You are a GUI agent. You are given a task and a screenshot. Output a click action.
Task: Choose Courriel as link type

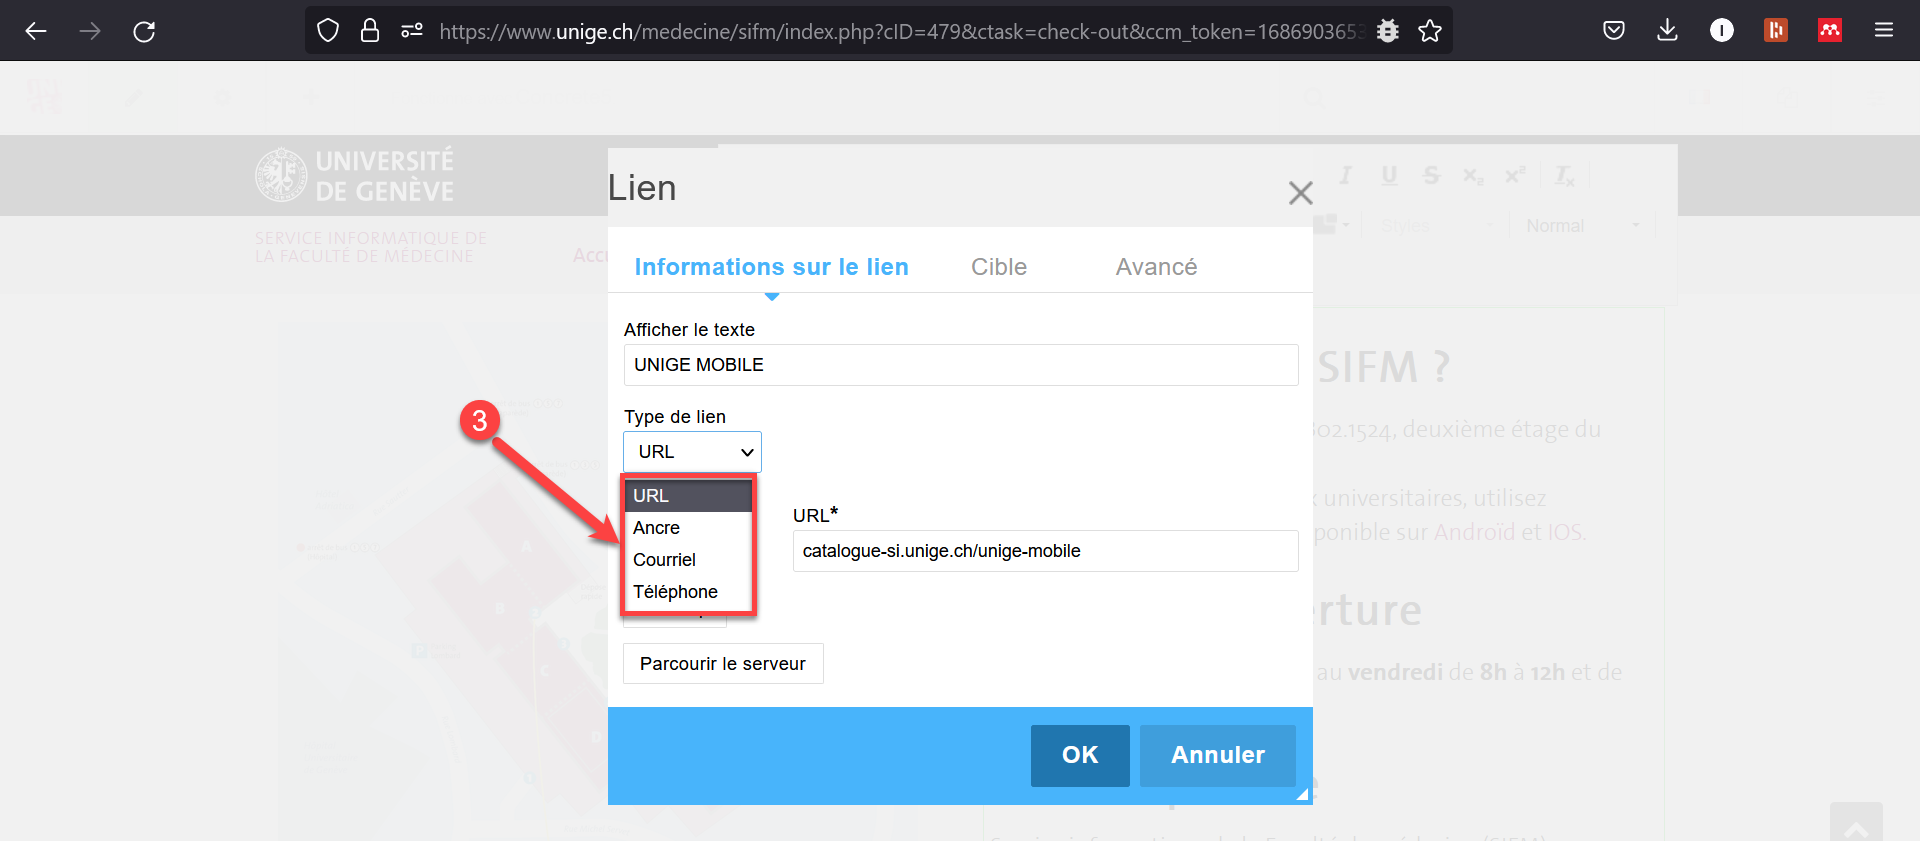pyautogui.click(x=664, y=560)
